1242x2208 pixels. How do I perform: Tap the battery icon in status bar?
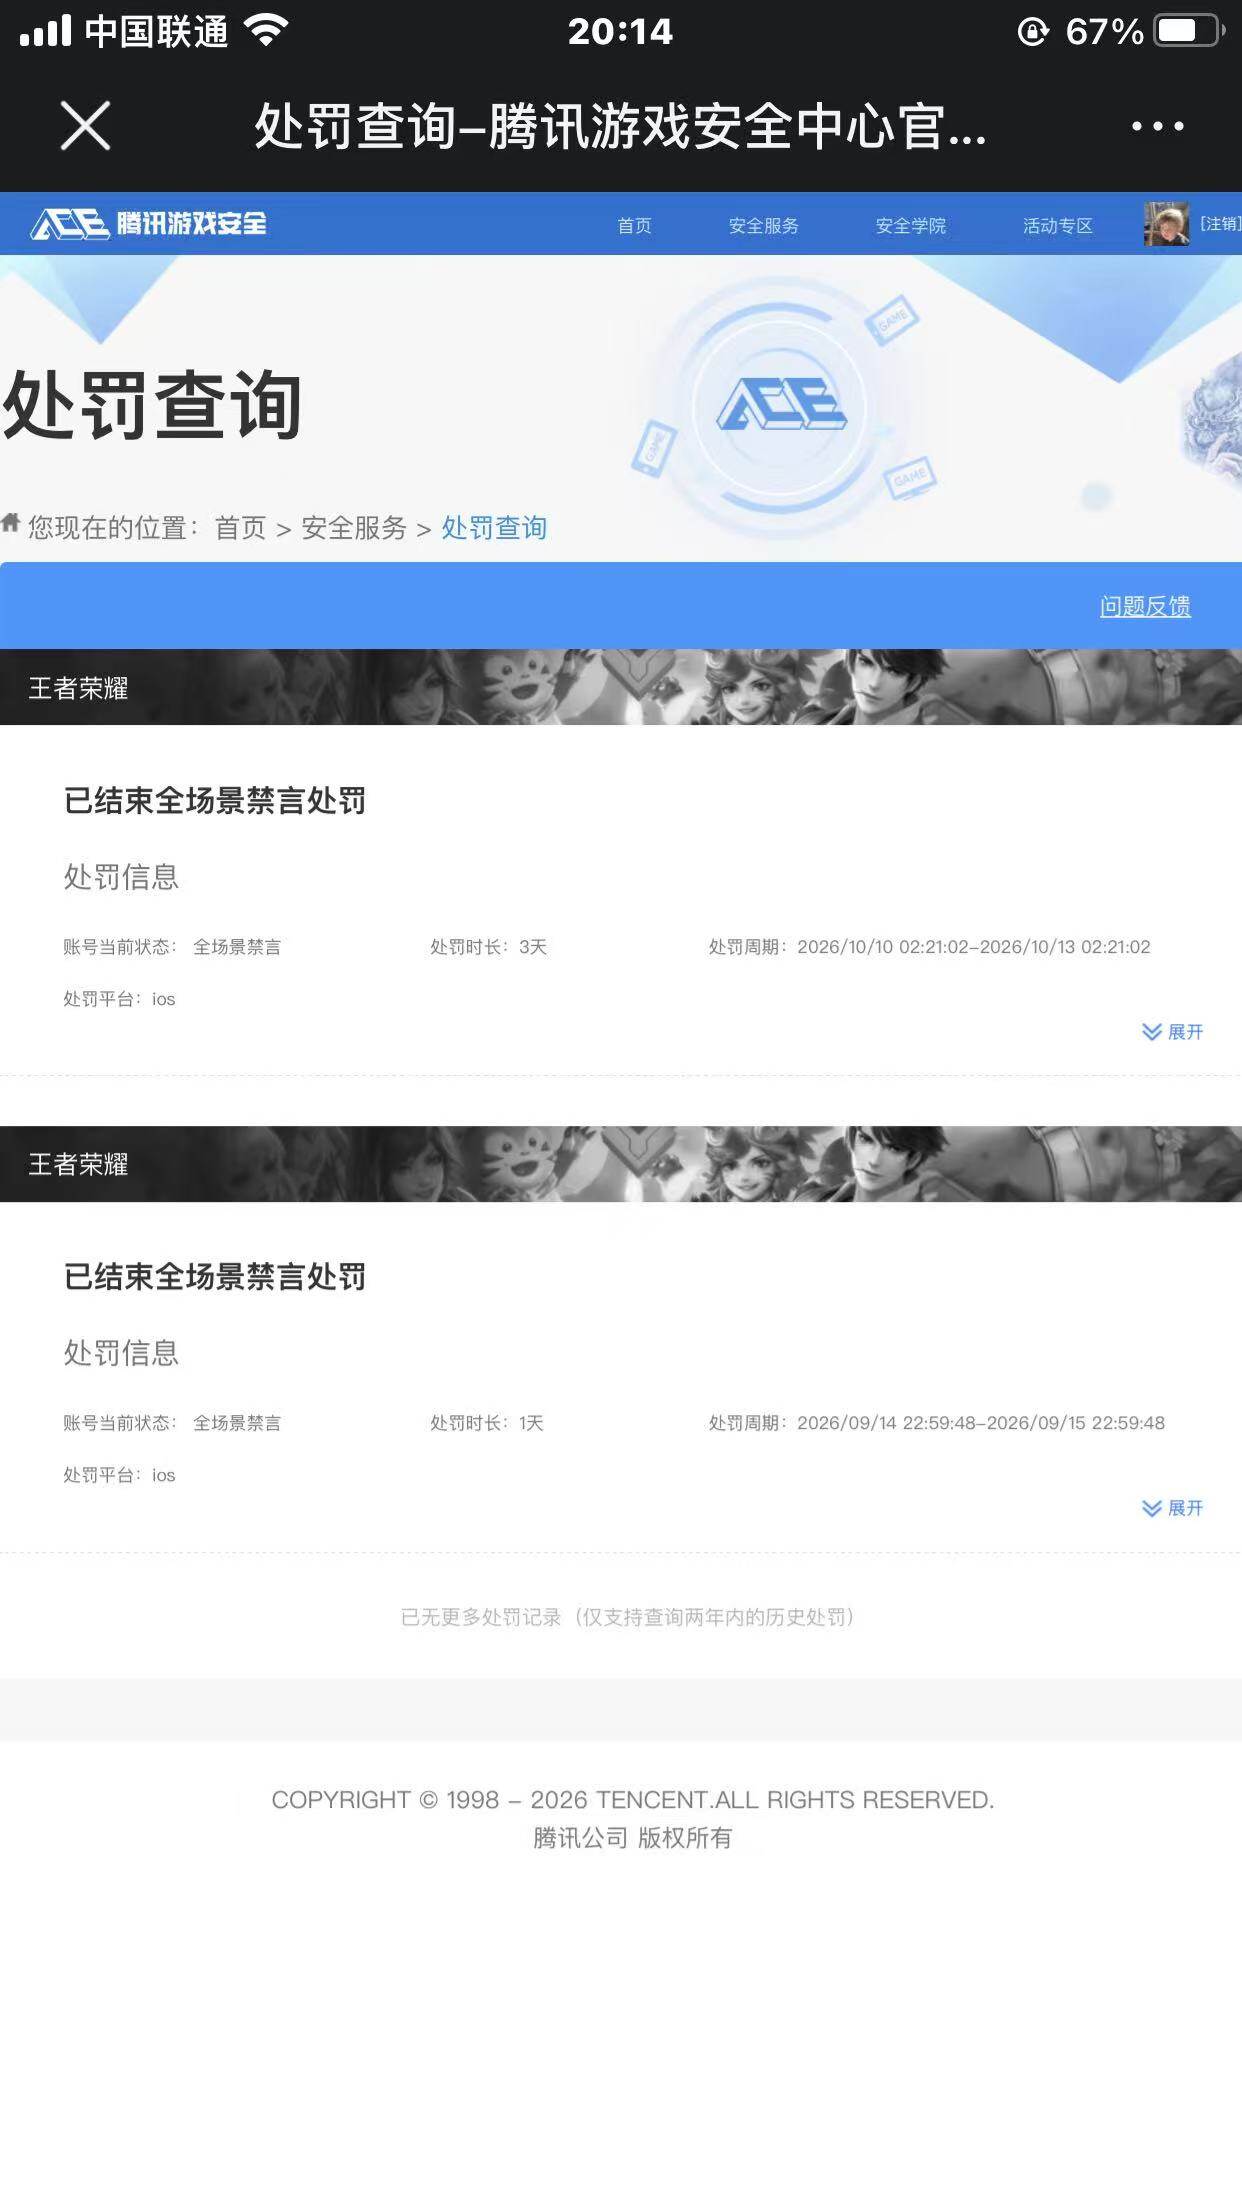point(1190,31)
